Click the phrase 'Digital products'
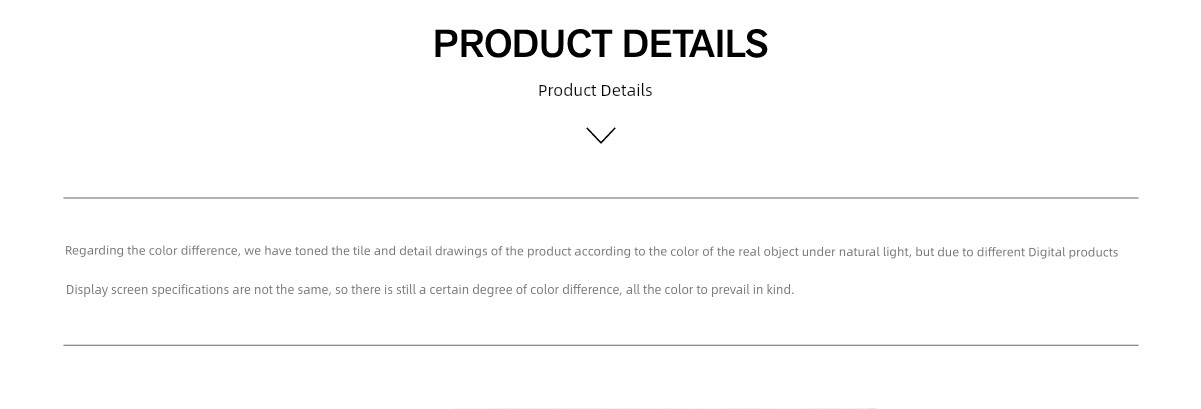The height and width of the screenshot is (409, 1201). pyautogui.click(x=1073, y=252)
